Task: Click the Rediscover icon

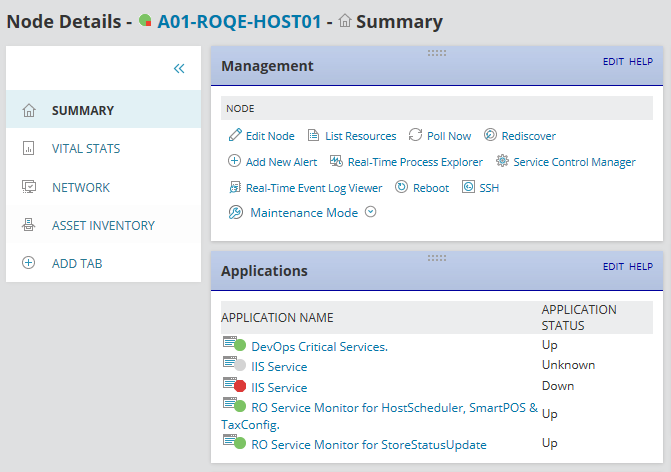Action: click(x=491, y=136)
